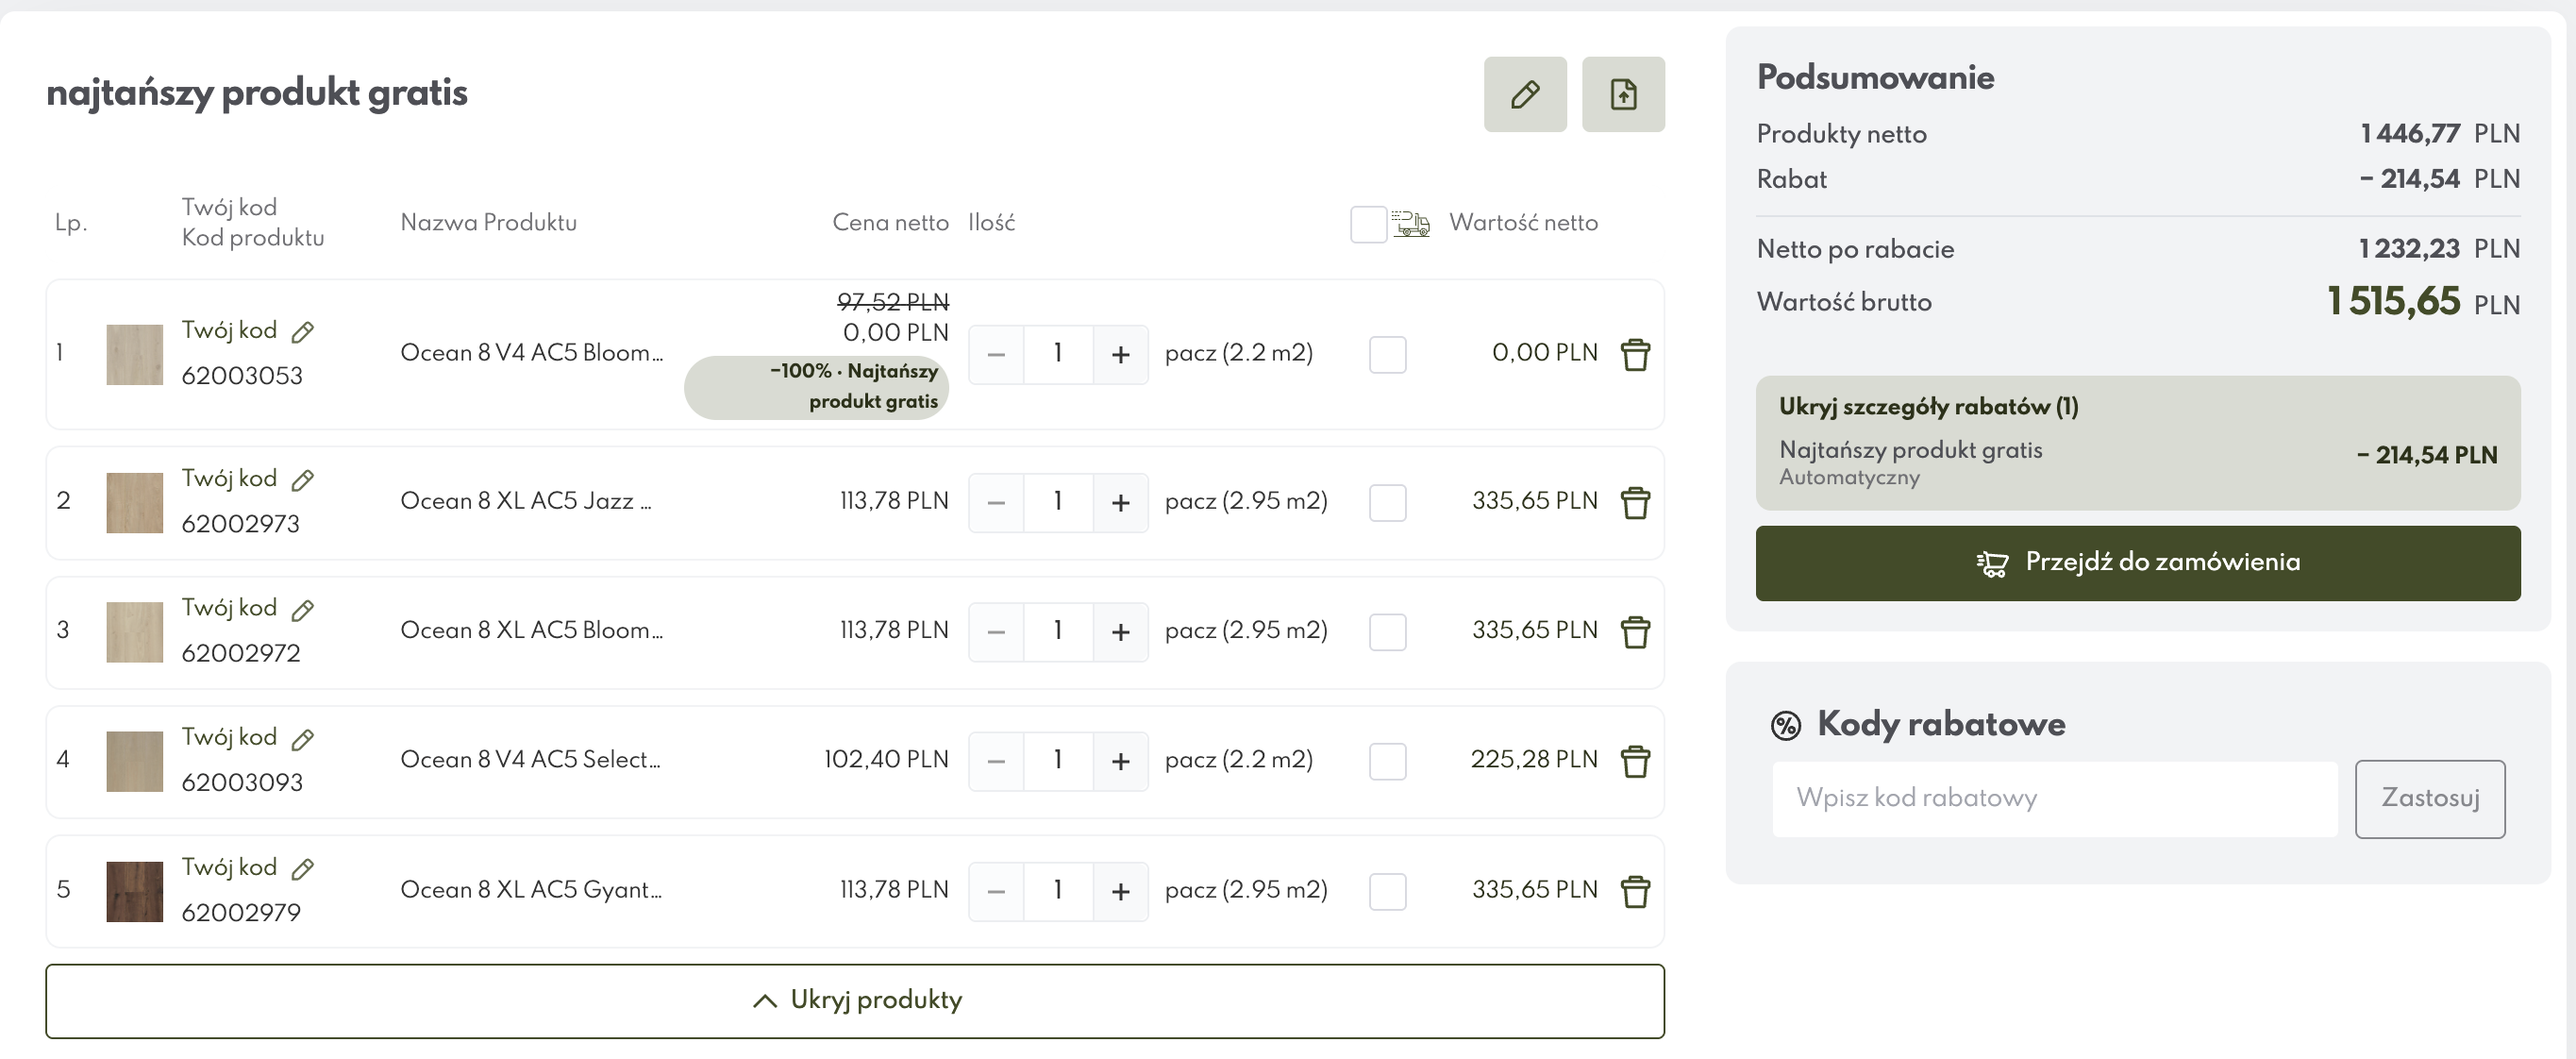Click the delivery truck icon in header
The image size is (2576, 1059).
pyautogui.click(x=1411, y=223)
